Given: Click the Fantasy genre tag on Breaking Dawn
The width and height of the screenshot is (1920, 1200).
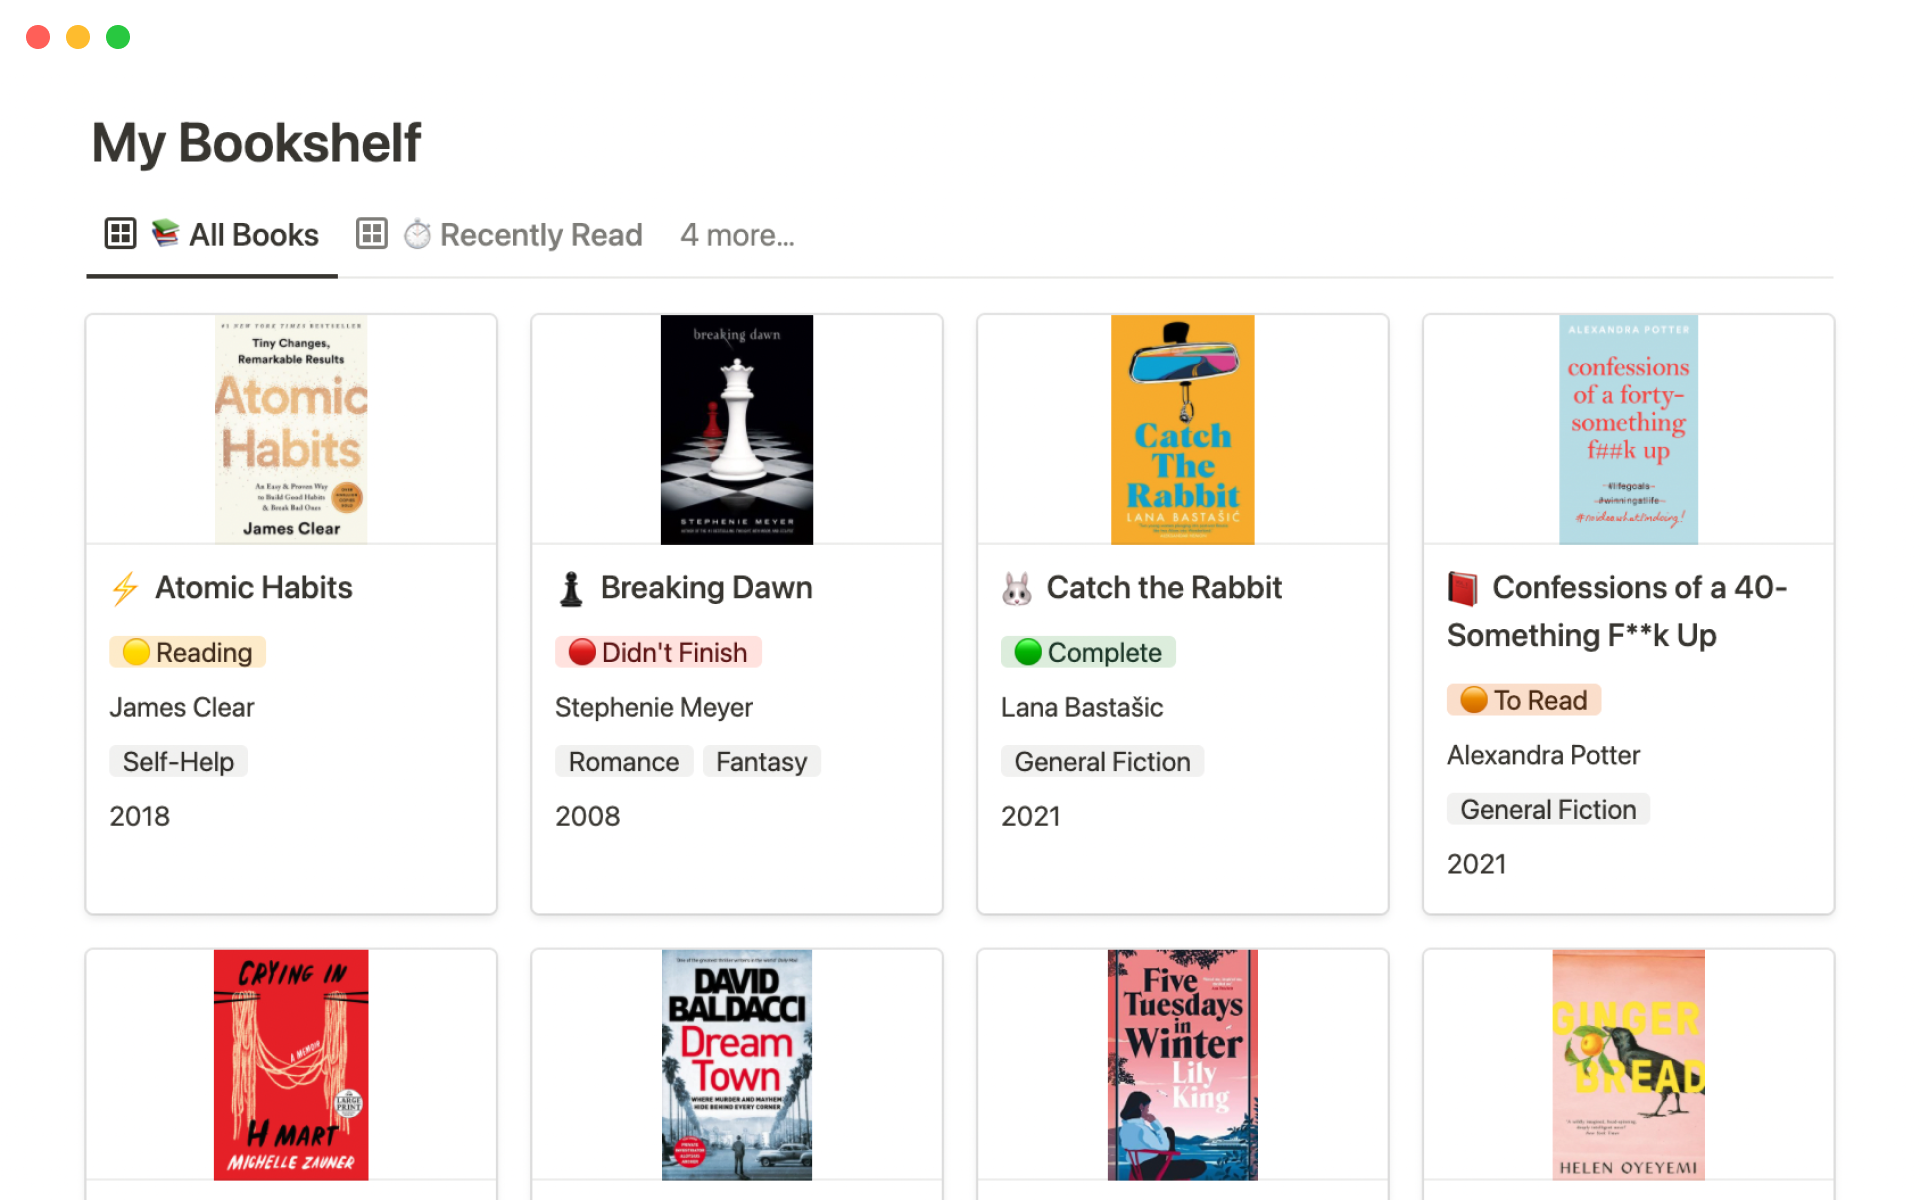Looking at the screenshot, I should (x=761, y=762).
